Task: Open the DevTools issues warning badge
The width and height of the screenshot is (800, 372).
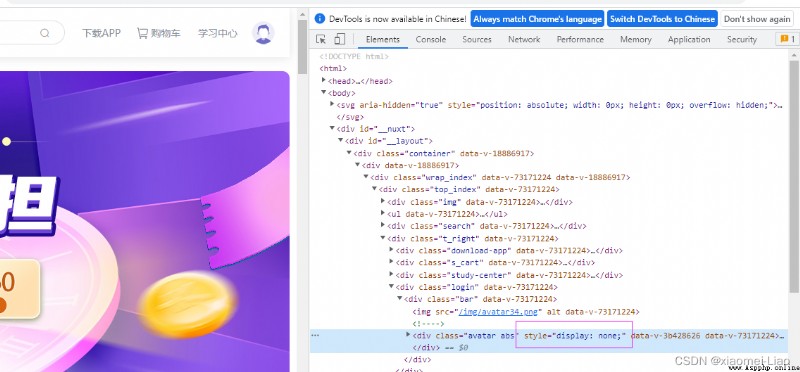Action: [x=787, y=39]
